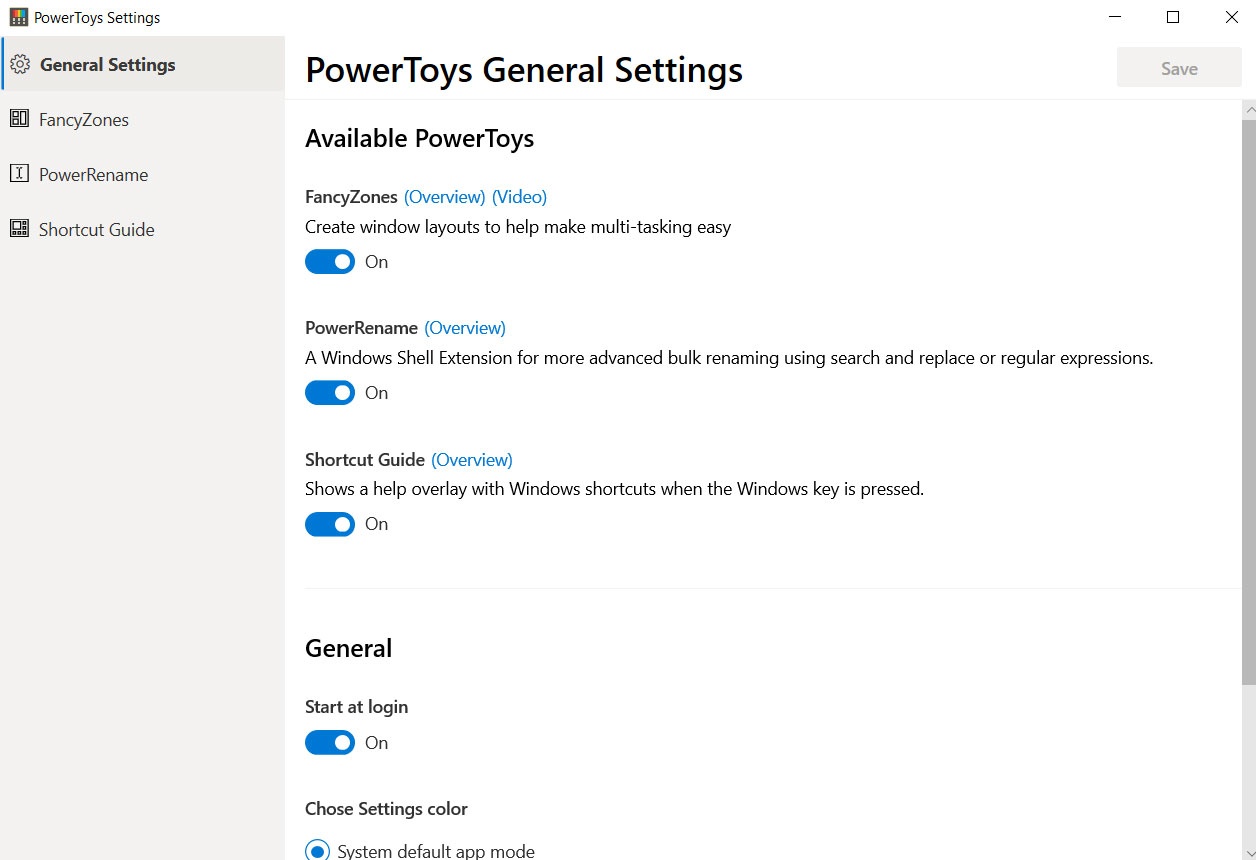Image resolution: width=1256 pixels, height=860 pixels.
Task: Follow the PowerRename Overview link
Action: click(x=465, y=328)
